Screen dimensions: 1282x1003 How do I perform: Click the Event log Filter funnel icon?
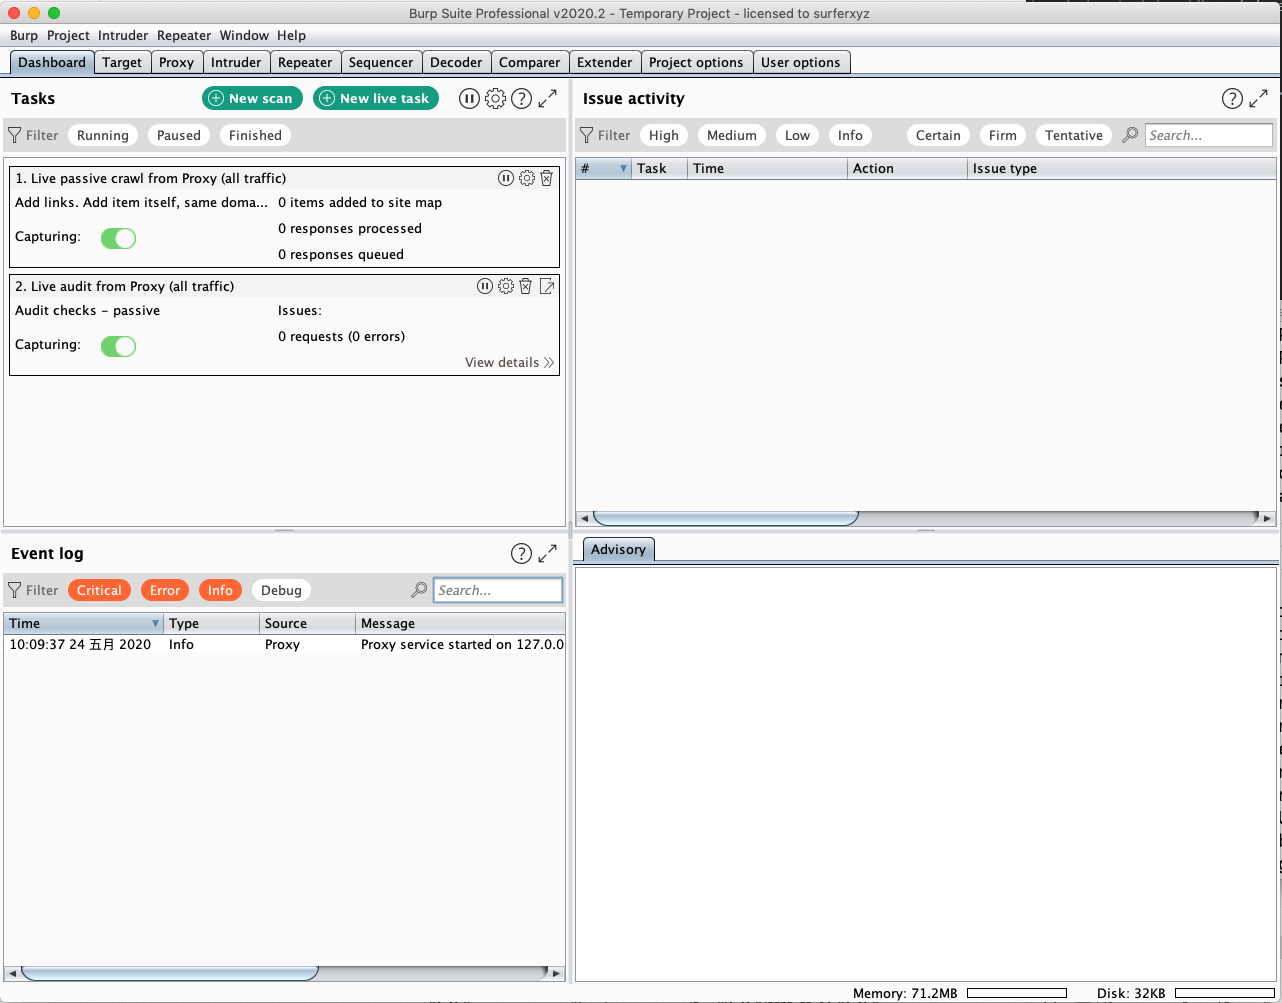(14, 590)
